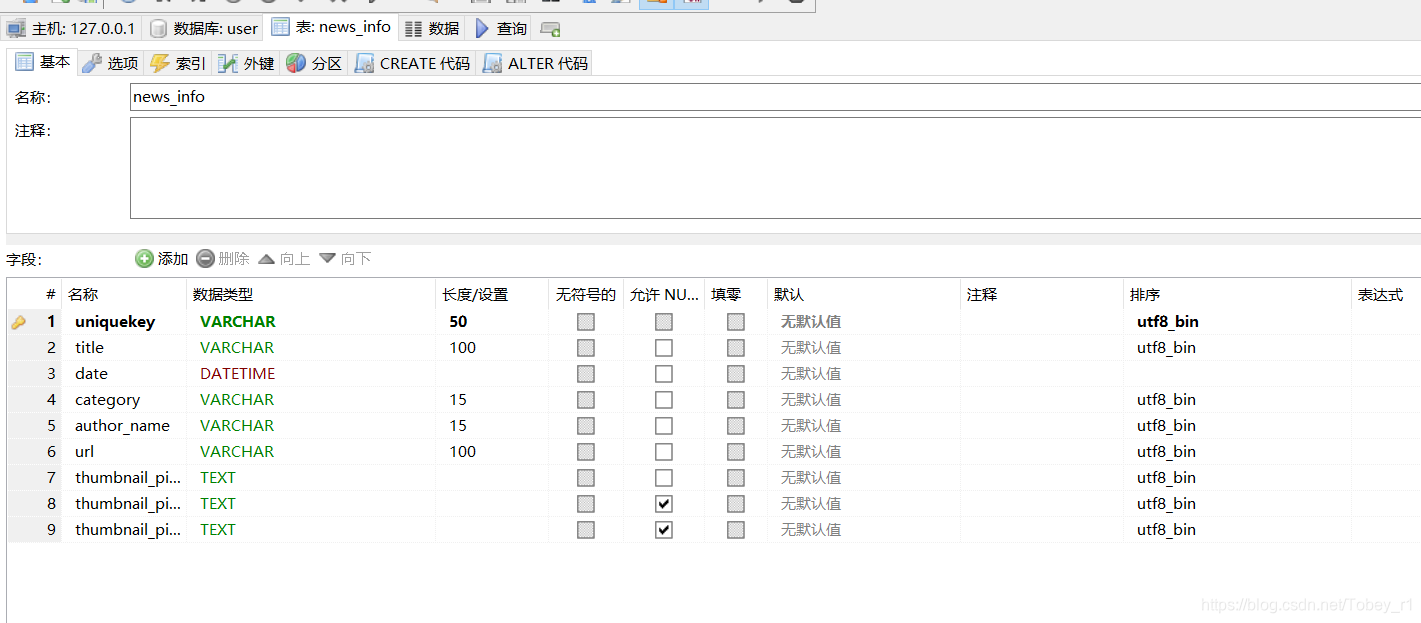Toggle allow NULL for url

point(664,452)
